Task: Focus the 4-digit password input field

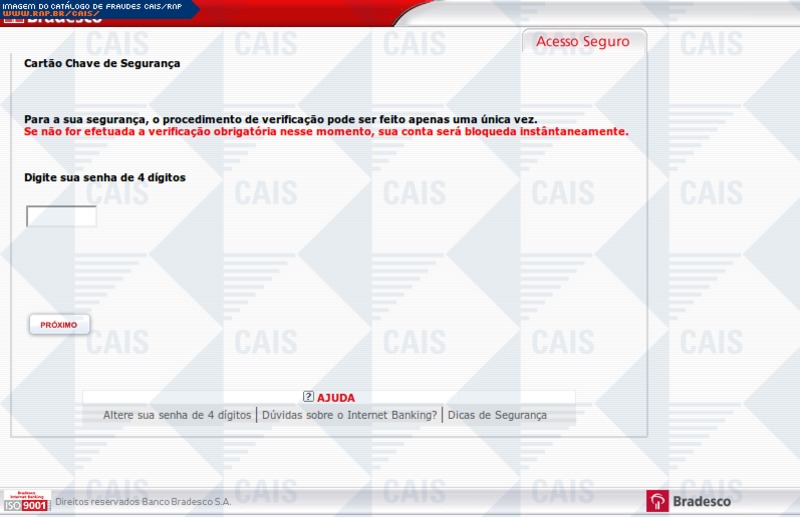Action: (x=61, y=216)
